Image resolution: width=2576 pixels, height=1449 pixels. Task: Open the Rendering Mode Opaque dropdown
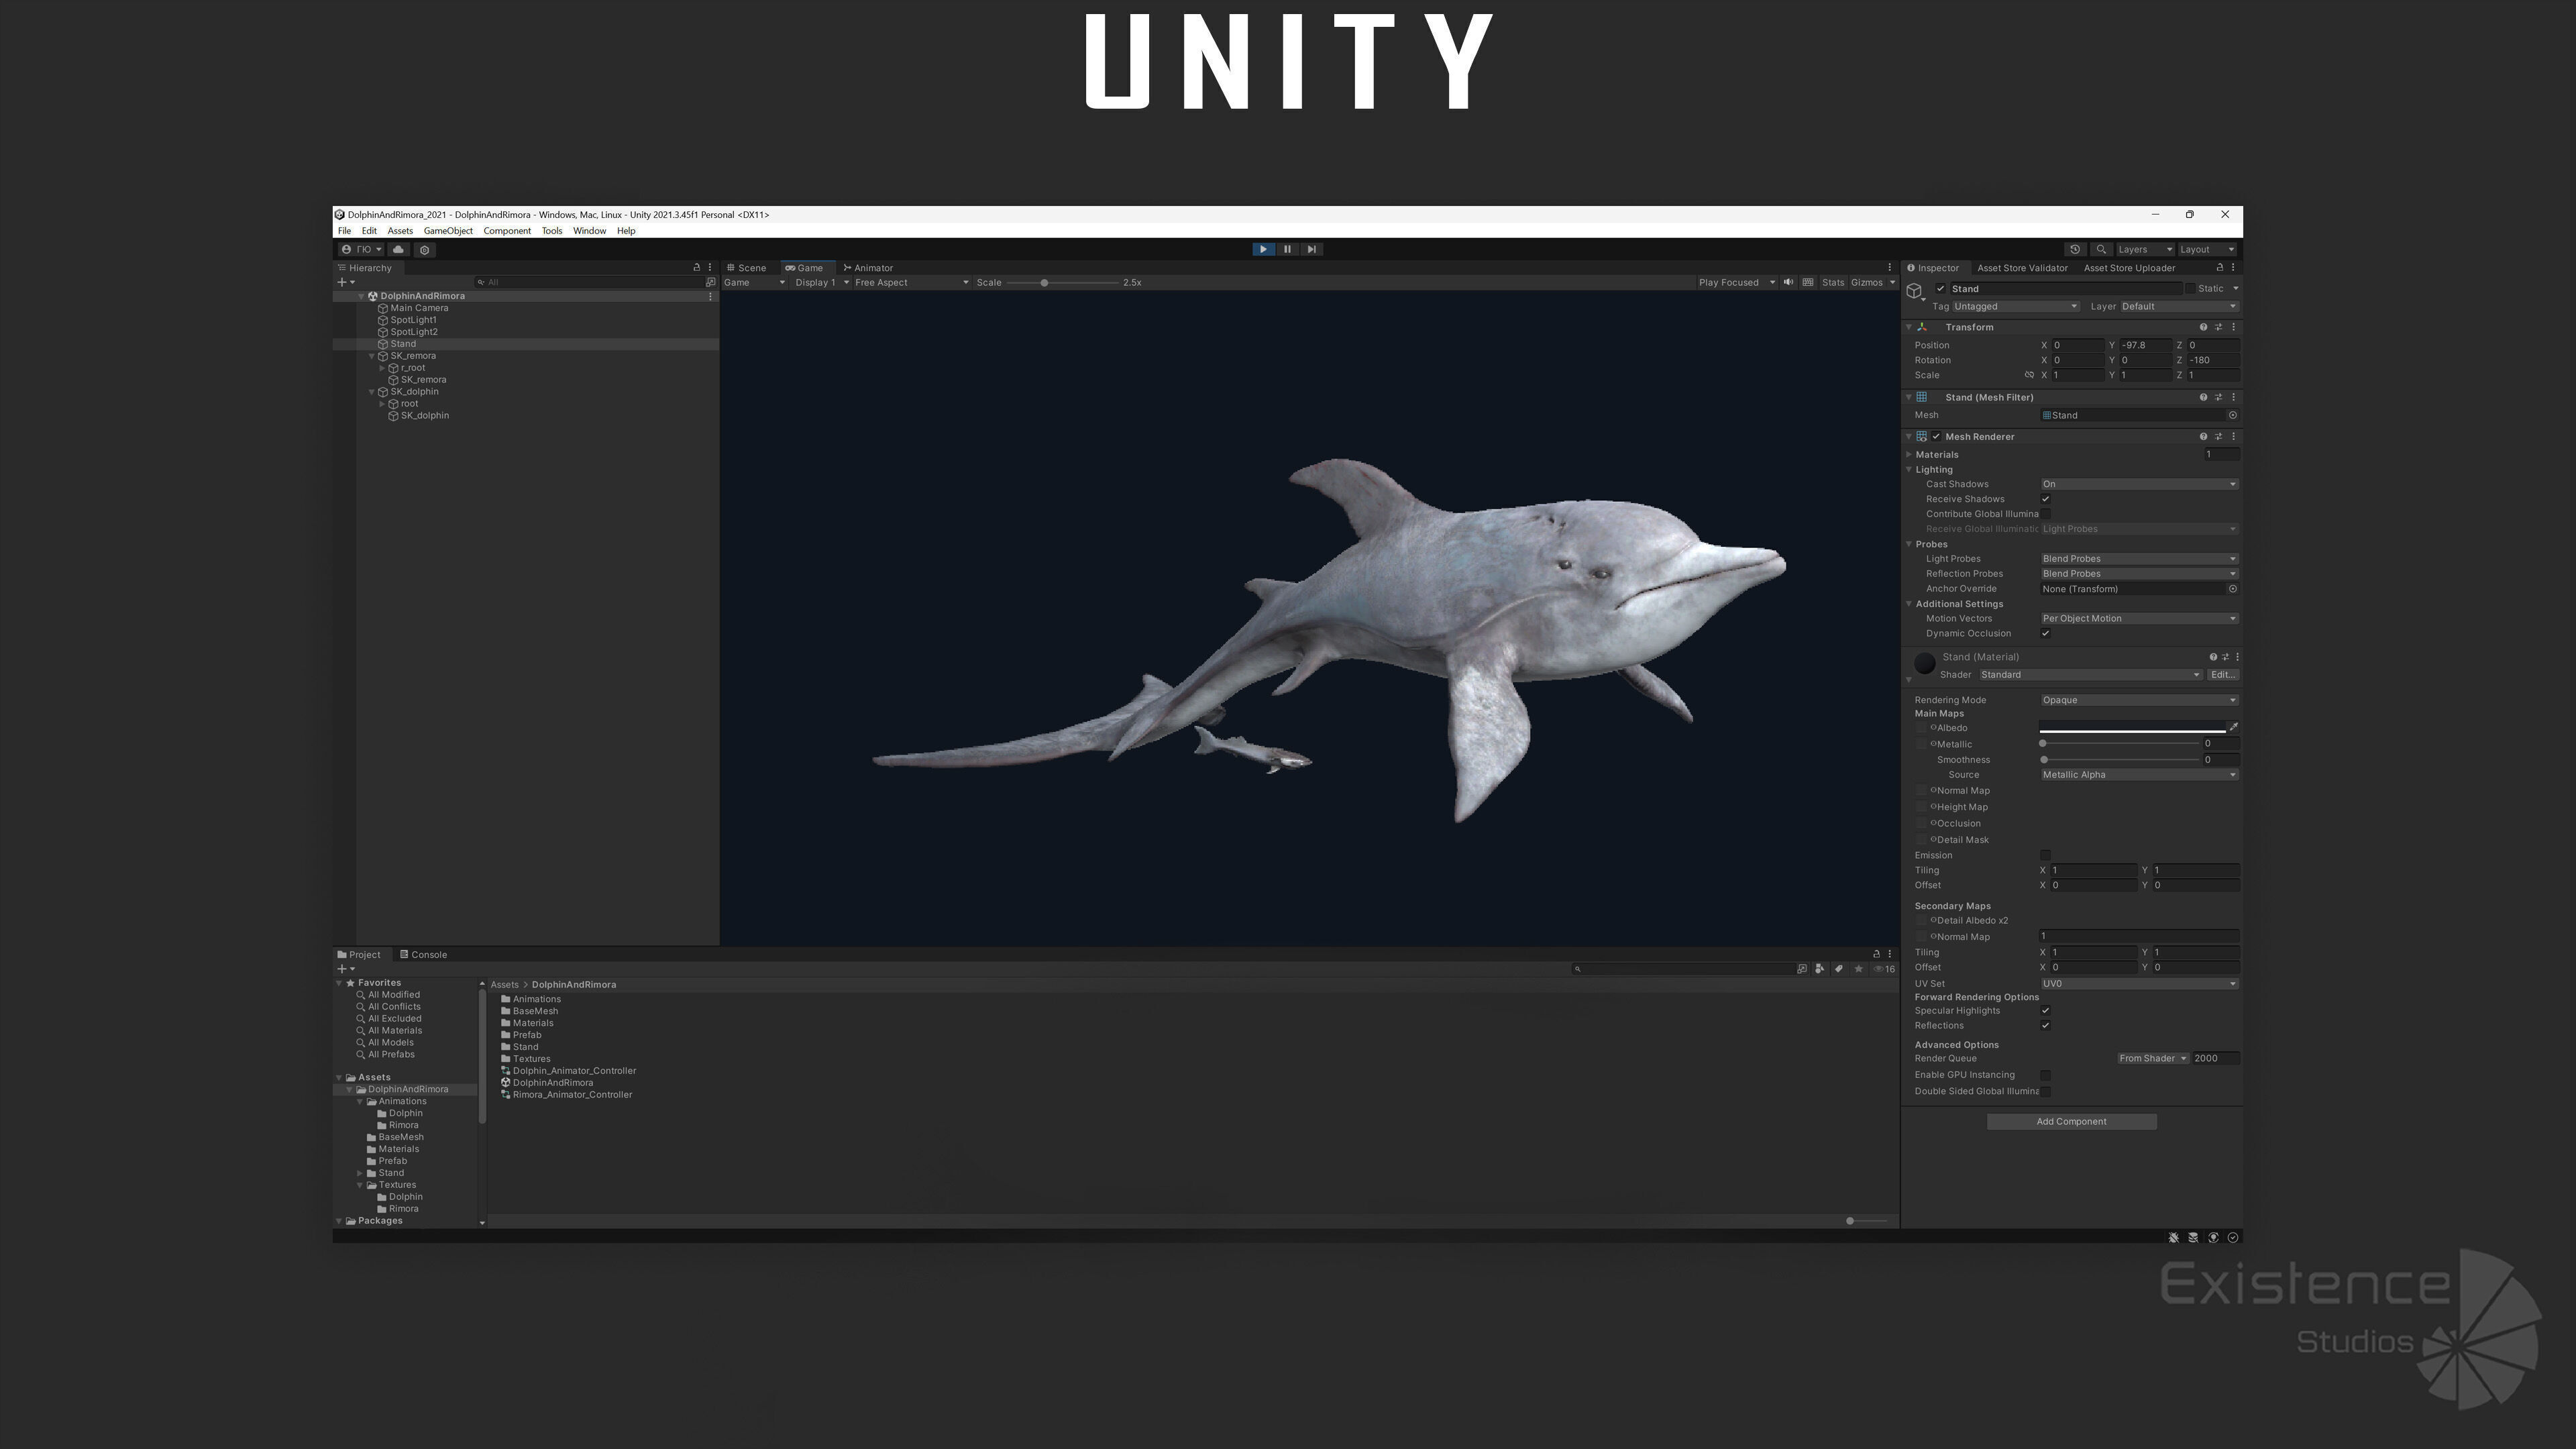tap(2139, 700)
